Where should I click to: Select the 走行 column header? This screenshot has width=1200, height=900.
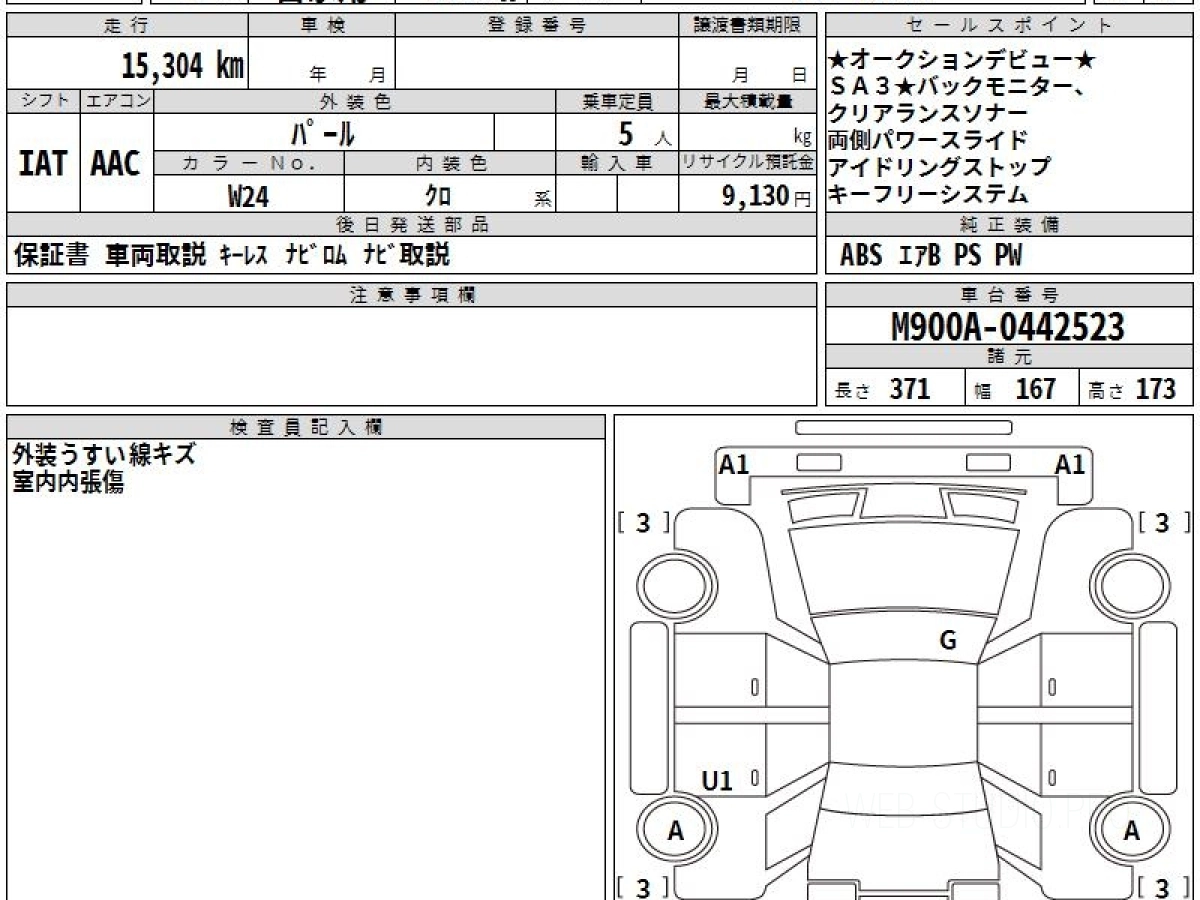[x=126, y=26]
